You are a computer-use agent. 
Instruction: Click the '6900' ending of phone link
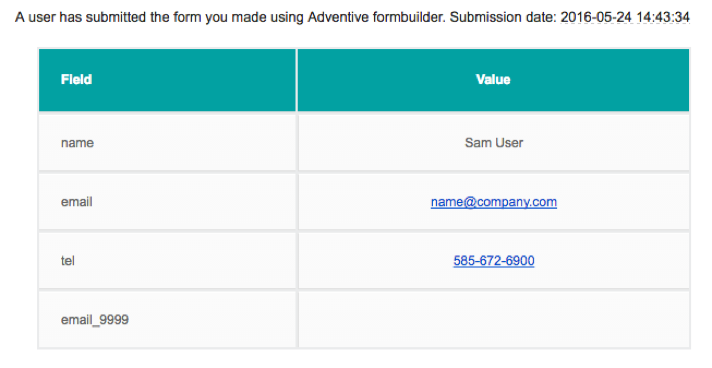point(520,260)
